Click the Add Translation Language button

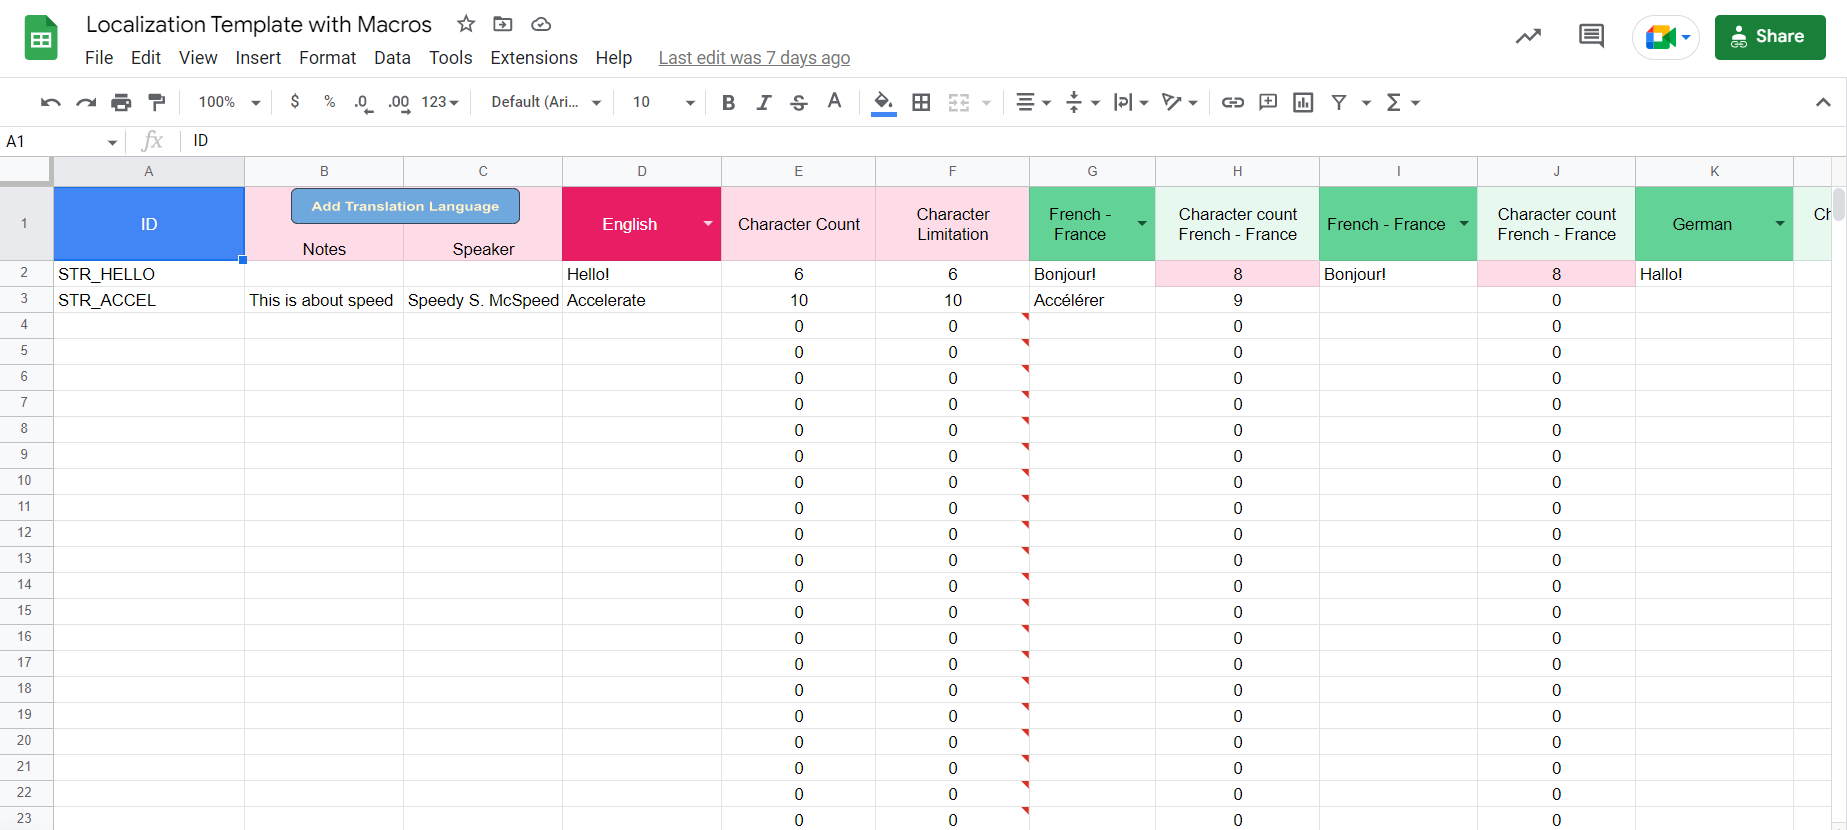coord(405,206)
